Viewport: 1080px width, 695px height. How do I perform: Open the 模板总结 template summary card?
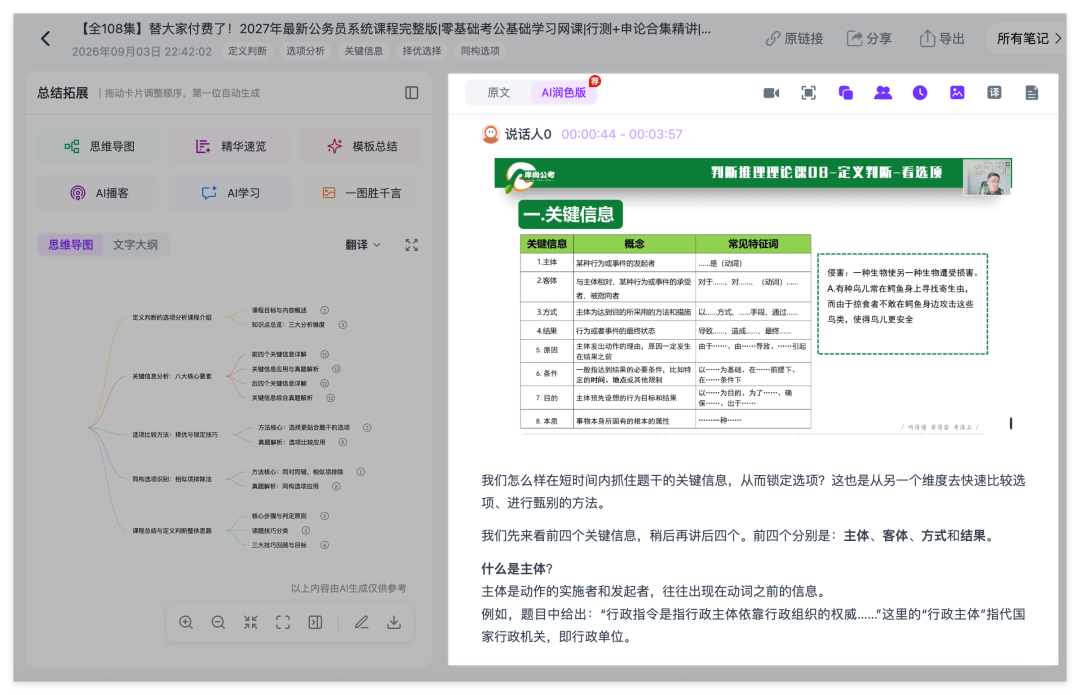361,146
